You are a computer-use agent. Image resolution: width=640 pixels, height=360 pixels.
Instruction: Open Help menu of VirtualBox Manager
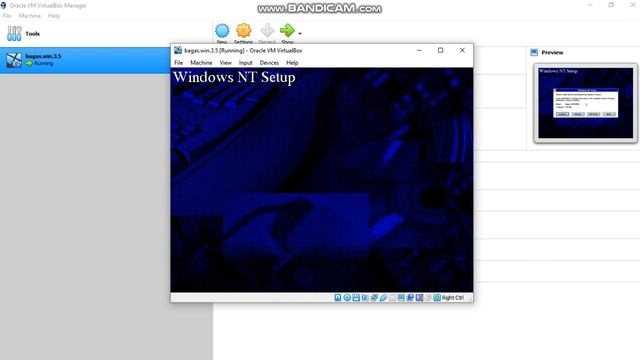pyautogui.click(x=54, y=16)
